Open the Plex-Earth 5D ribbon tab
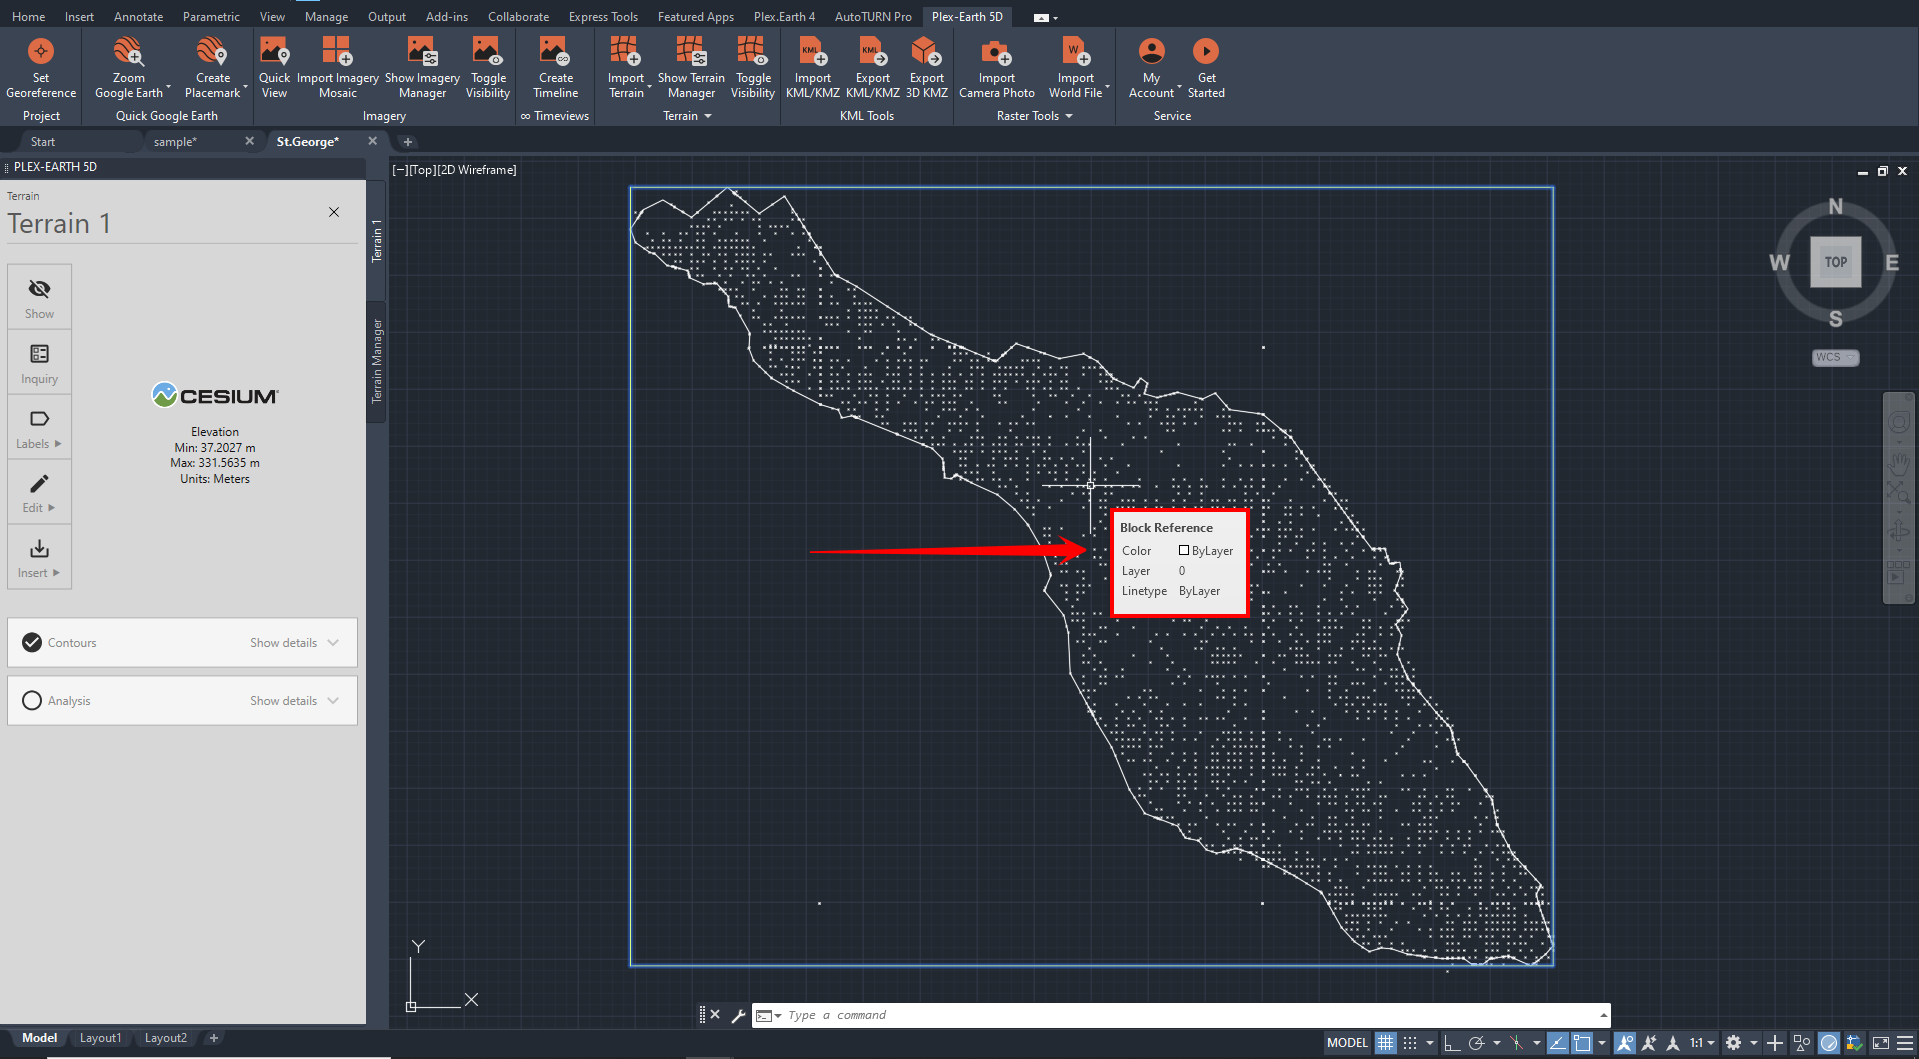 [967, 16]
